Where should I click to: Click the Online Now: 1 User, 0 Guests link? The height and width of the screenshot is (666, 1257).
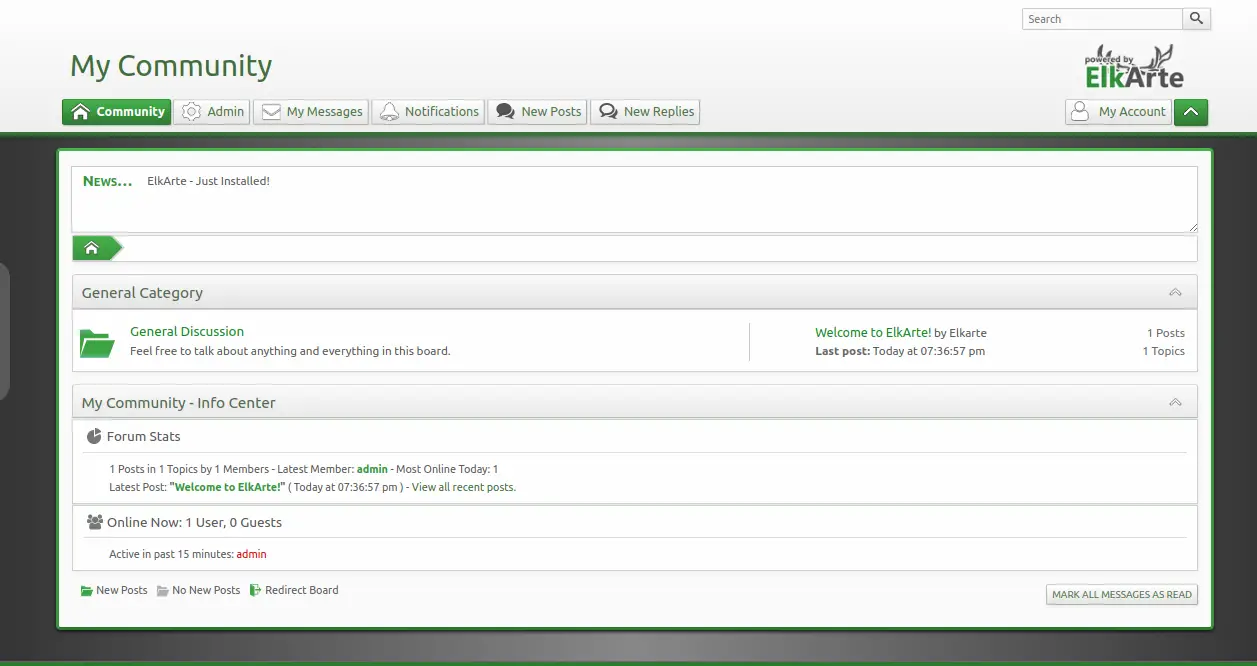pos(194,522)
